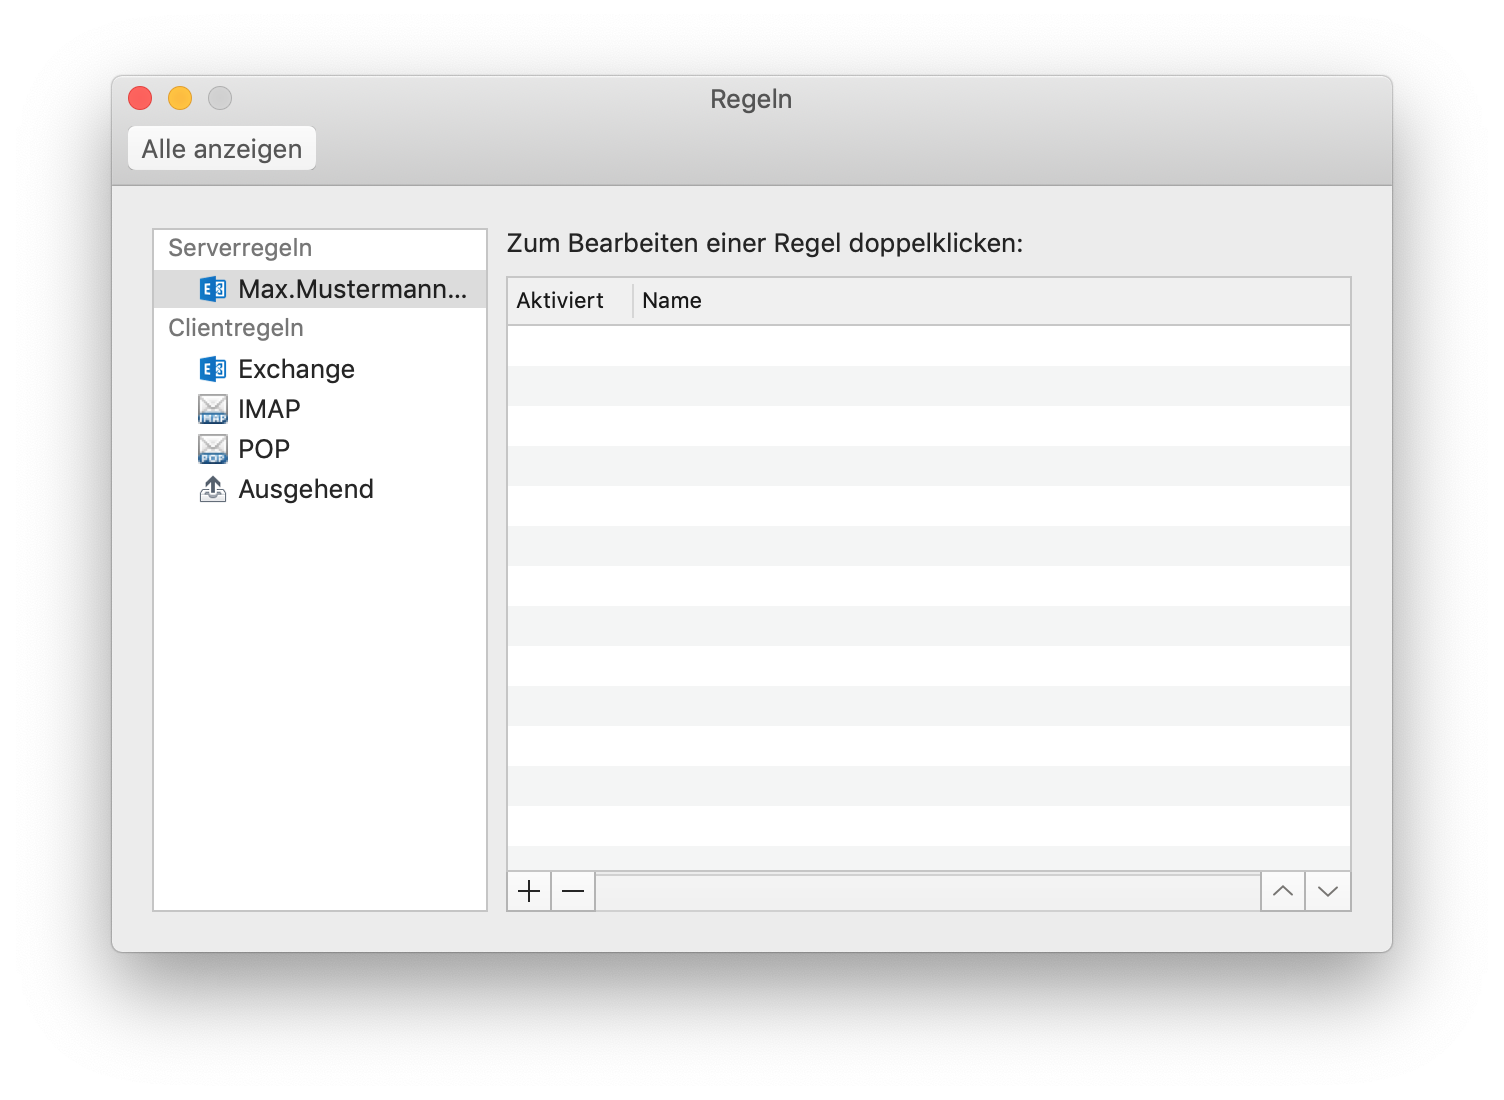Click the POP envelope icon
The width and height of the screenshot is (1504, 1100).
click(212, 448)
